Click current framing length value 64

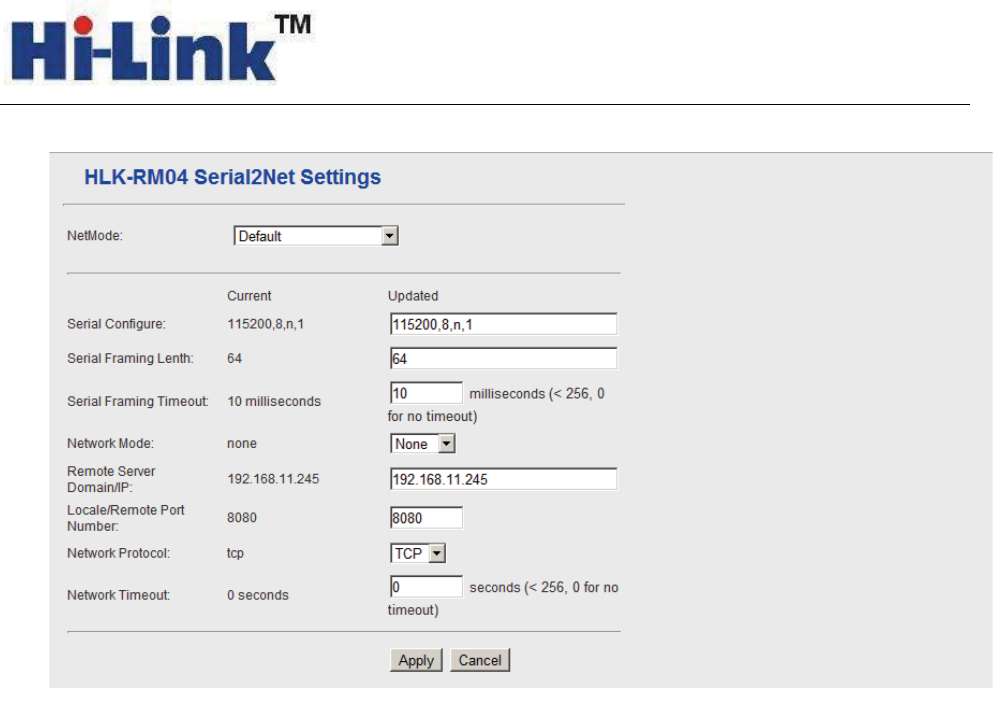coord(234,358)
